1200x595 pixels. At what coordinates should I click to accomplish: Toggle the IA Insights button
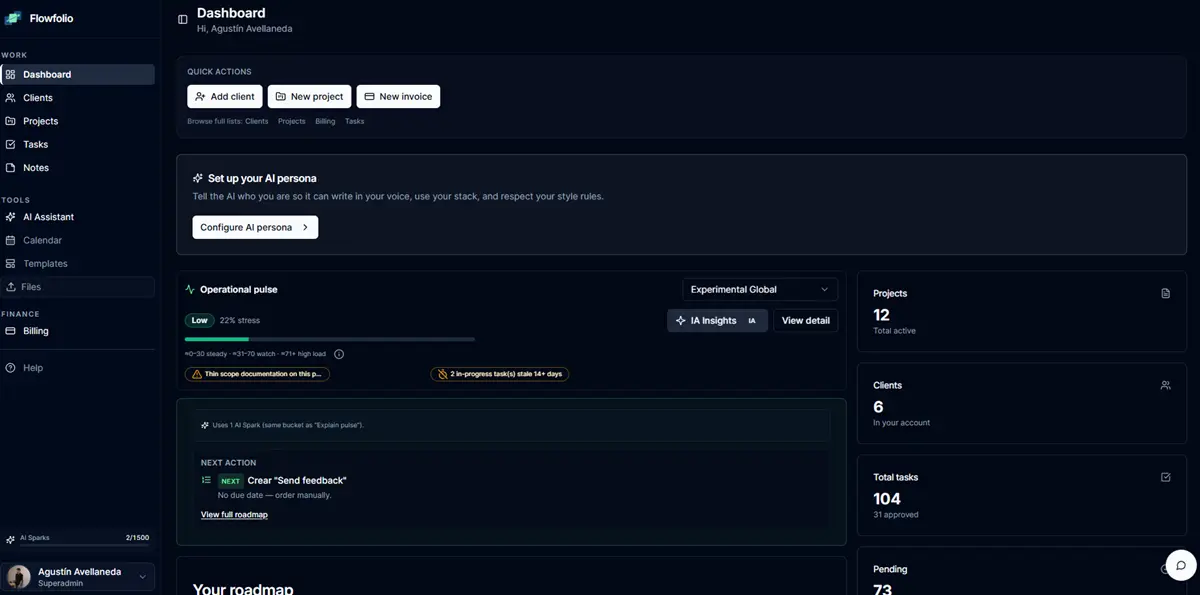click(x=717, y=320)
